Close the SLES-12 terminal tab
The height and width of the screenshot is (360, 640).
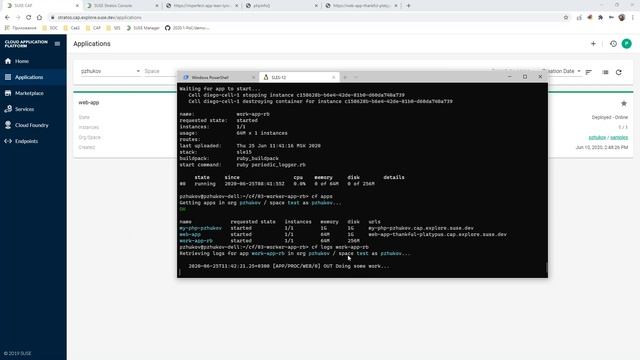pyautogui.click(x=333, y=77)
